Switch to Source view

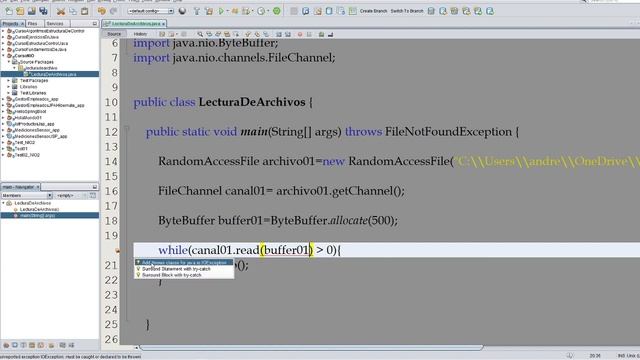(x=114, y=34)
